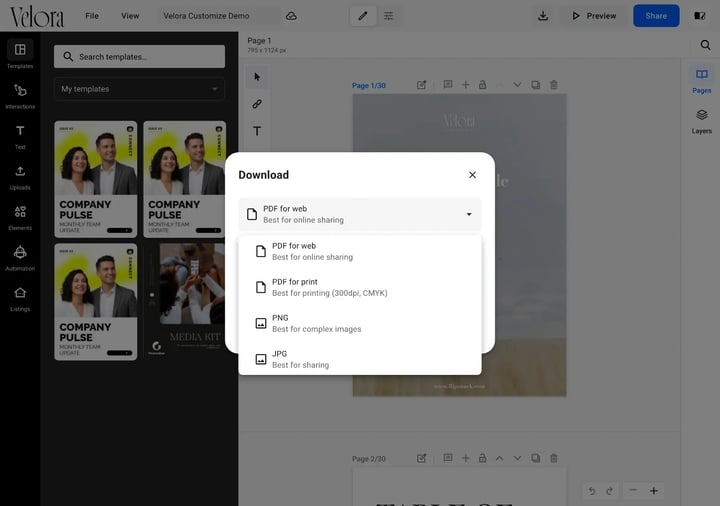
Task: Select the Page 1 cover canvas
Action: coord(459,245)
